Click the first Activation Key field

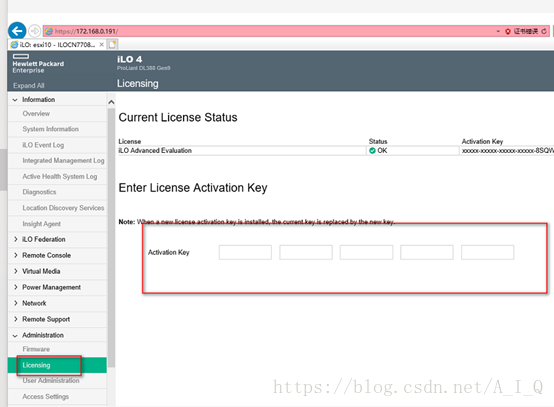point(245,252)
